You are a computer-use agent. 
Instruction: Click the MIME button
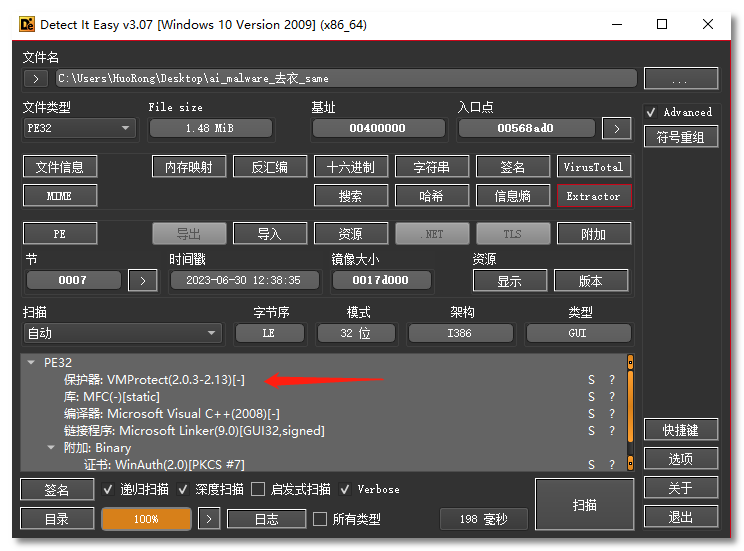[60, 196]
